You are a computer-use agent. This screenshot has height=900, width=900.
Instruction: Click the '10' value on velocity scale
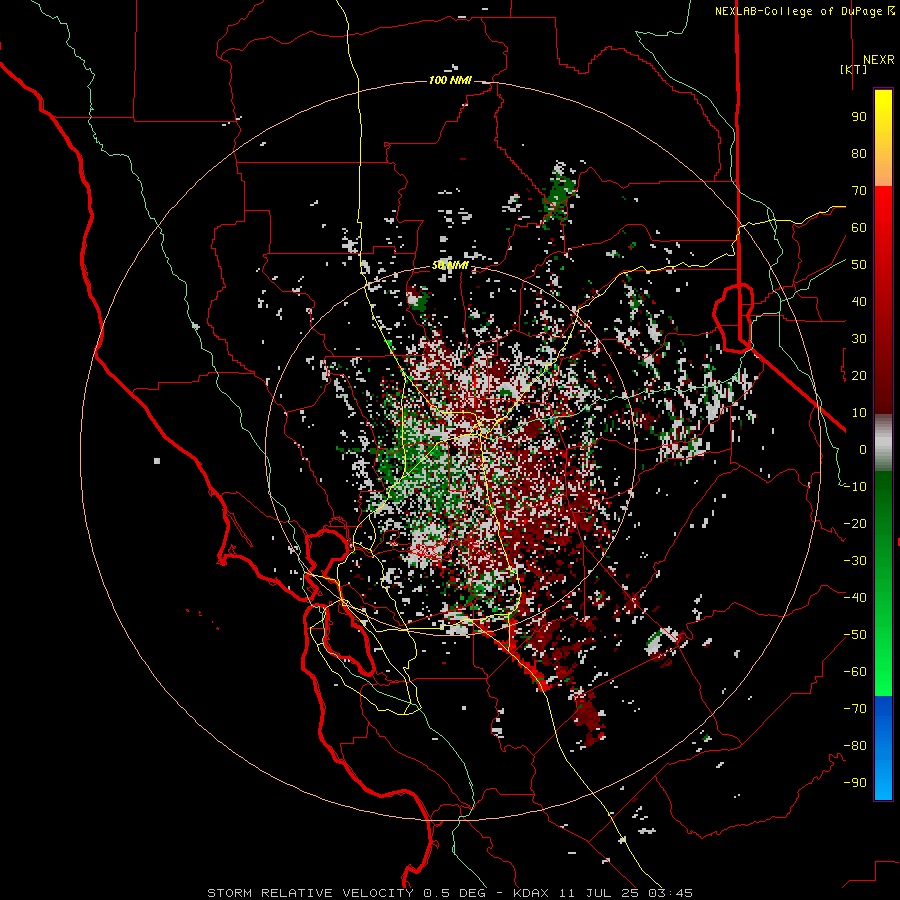[x=859, y=413]
